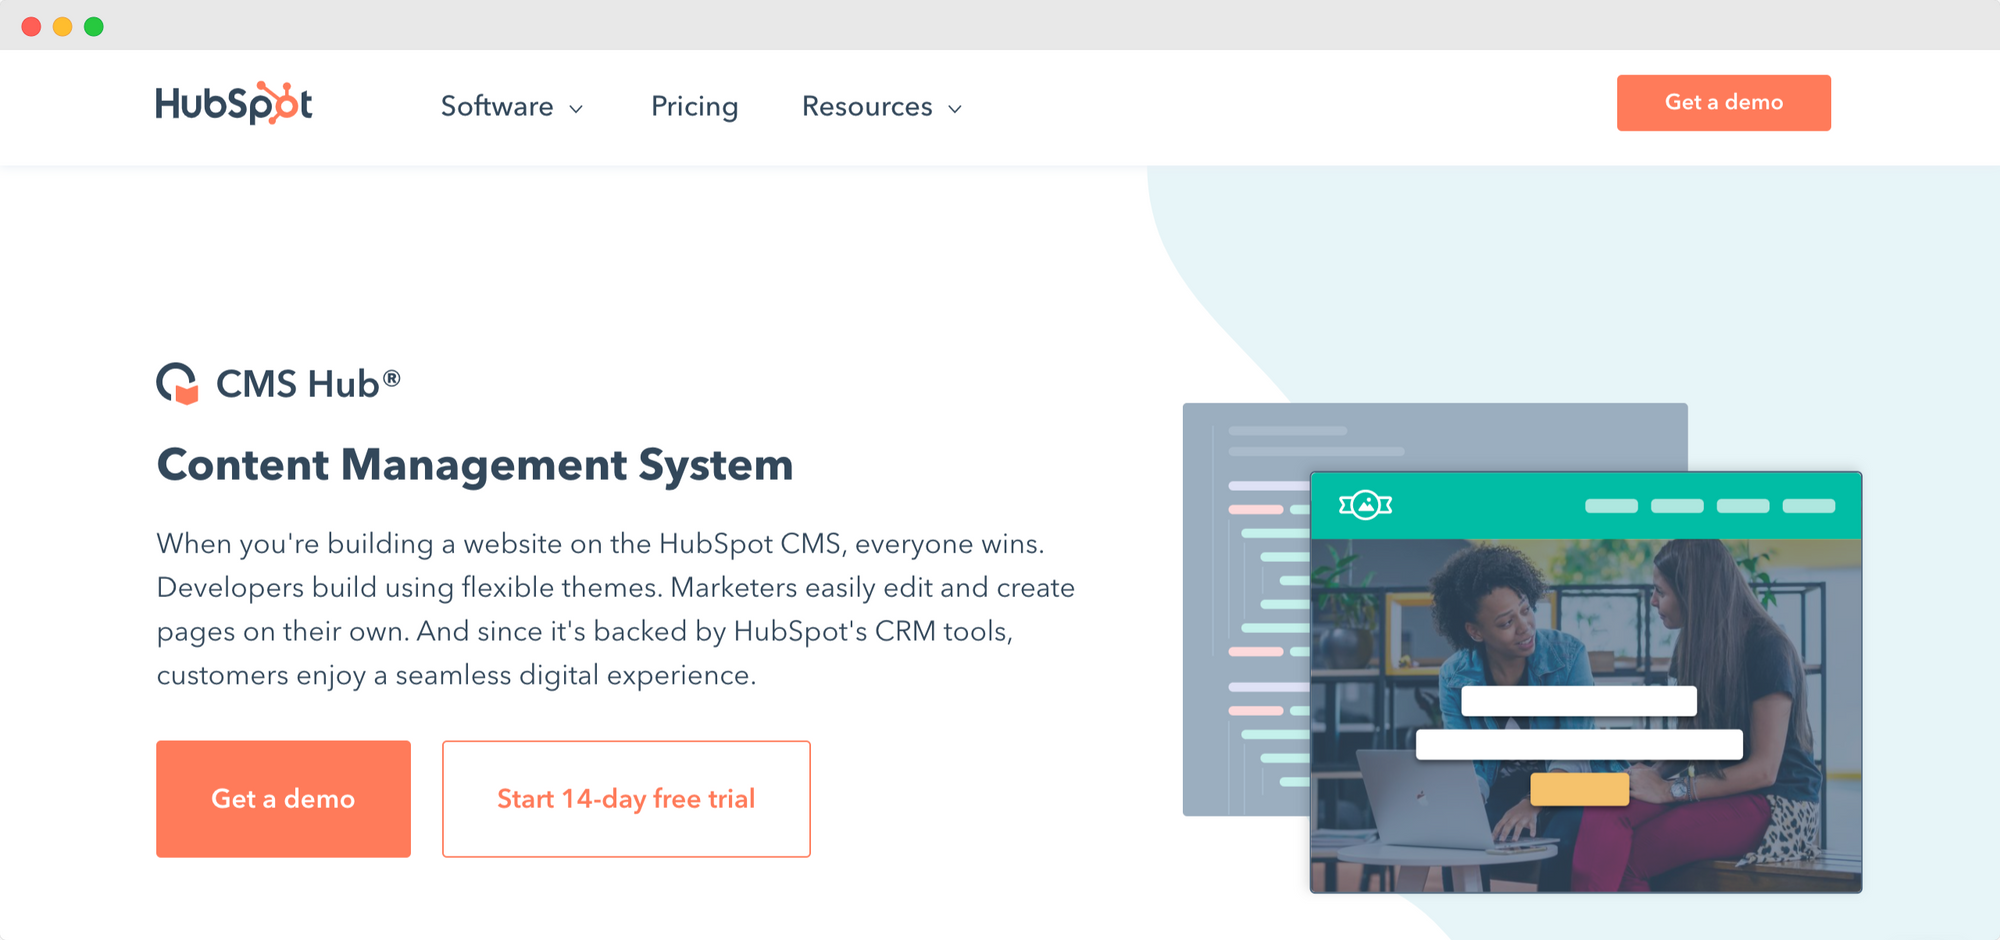
Task: Click the macOS red close window button
Action: coord(31,26)
